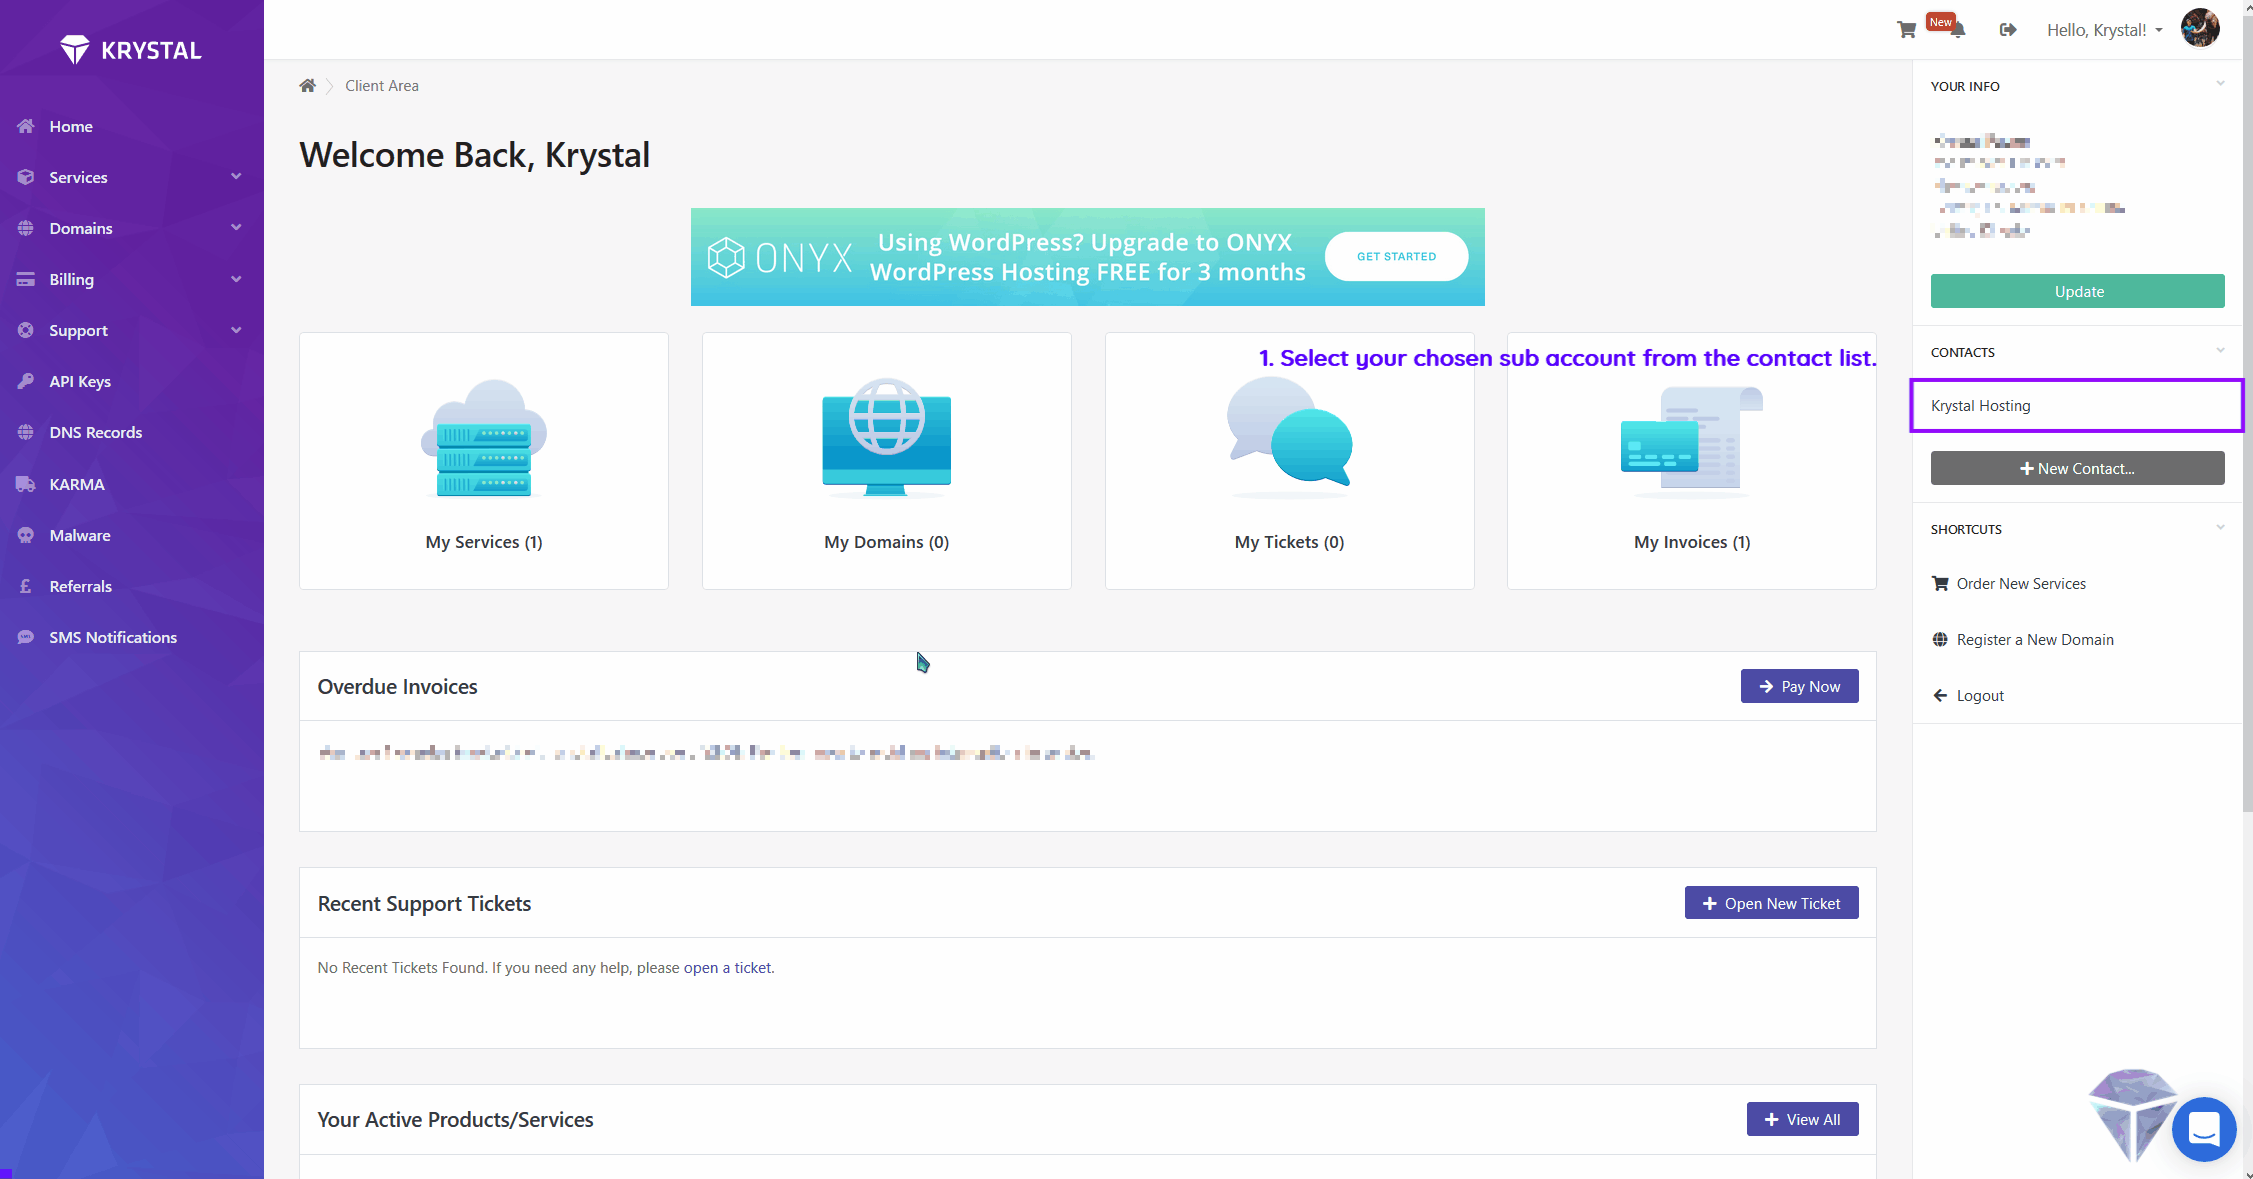The height and width of the screenshot is (1179, 2253).
Task: Expand the Support menu chevron
Action: tap(236, 330)
